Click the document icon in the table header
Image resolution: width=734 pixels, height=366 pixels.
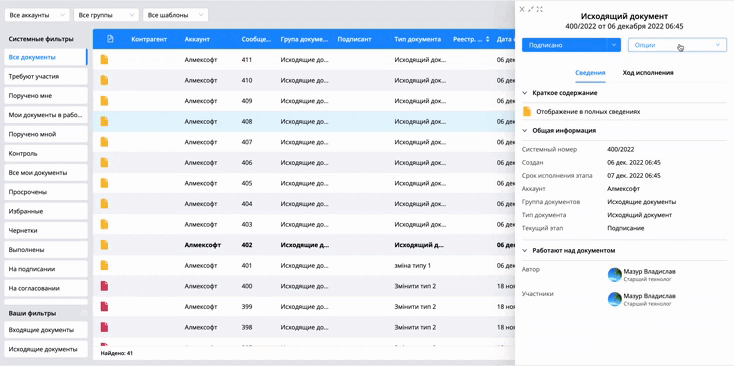click(110, 39)
